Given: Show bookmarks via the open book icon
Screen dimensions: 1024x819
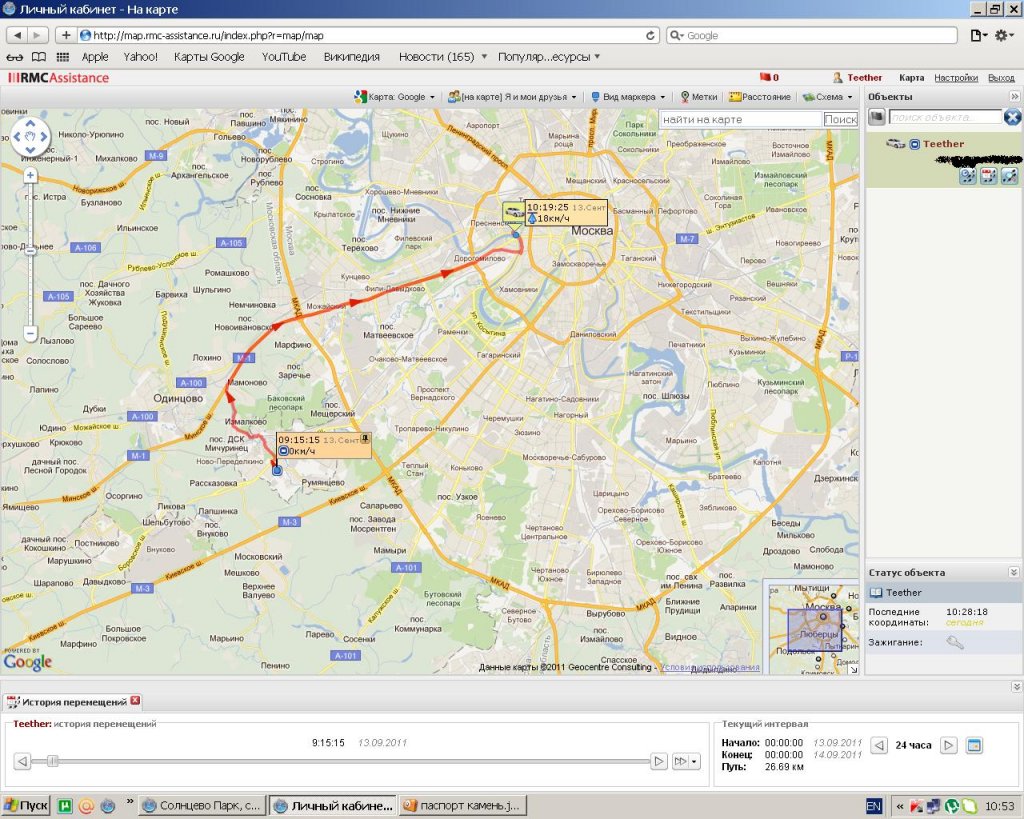Looking at the screenshot, I should [x=39, y=57].
